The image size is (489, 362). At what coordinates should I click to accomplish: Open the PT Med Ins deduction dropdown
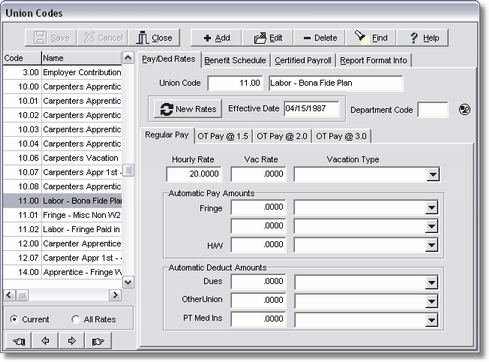431,320
